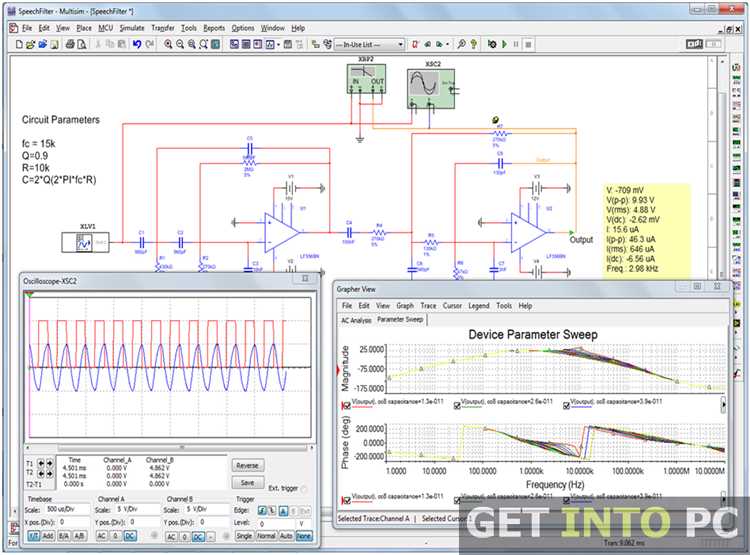
Task: Select the Add timebase mode
Action: 48,536
